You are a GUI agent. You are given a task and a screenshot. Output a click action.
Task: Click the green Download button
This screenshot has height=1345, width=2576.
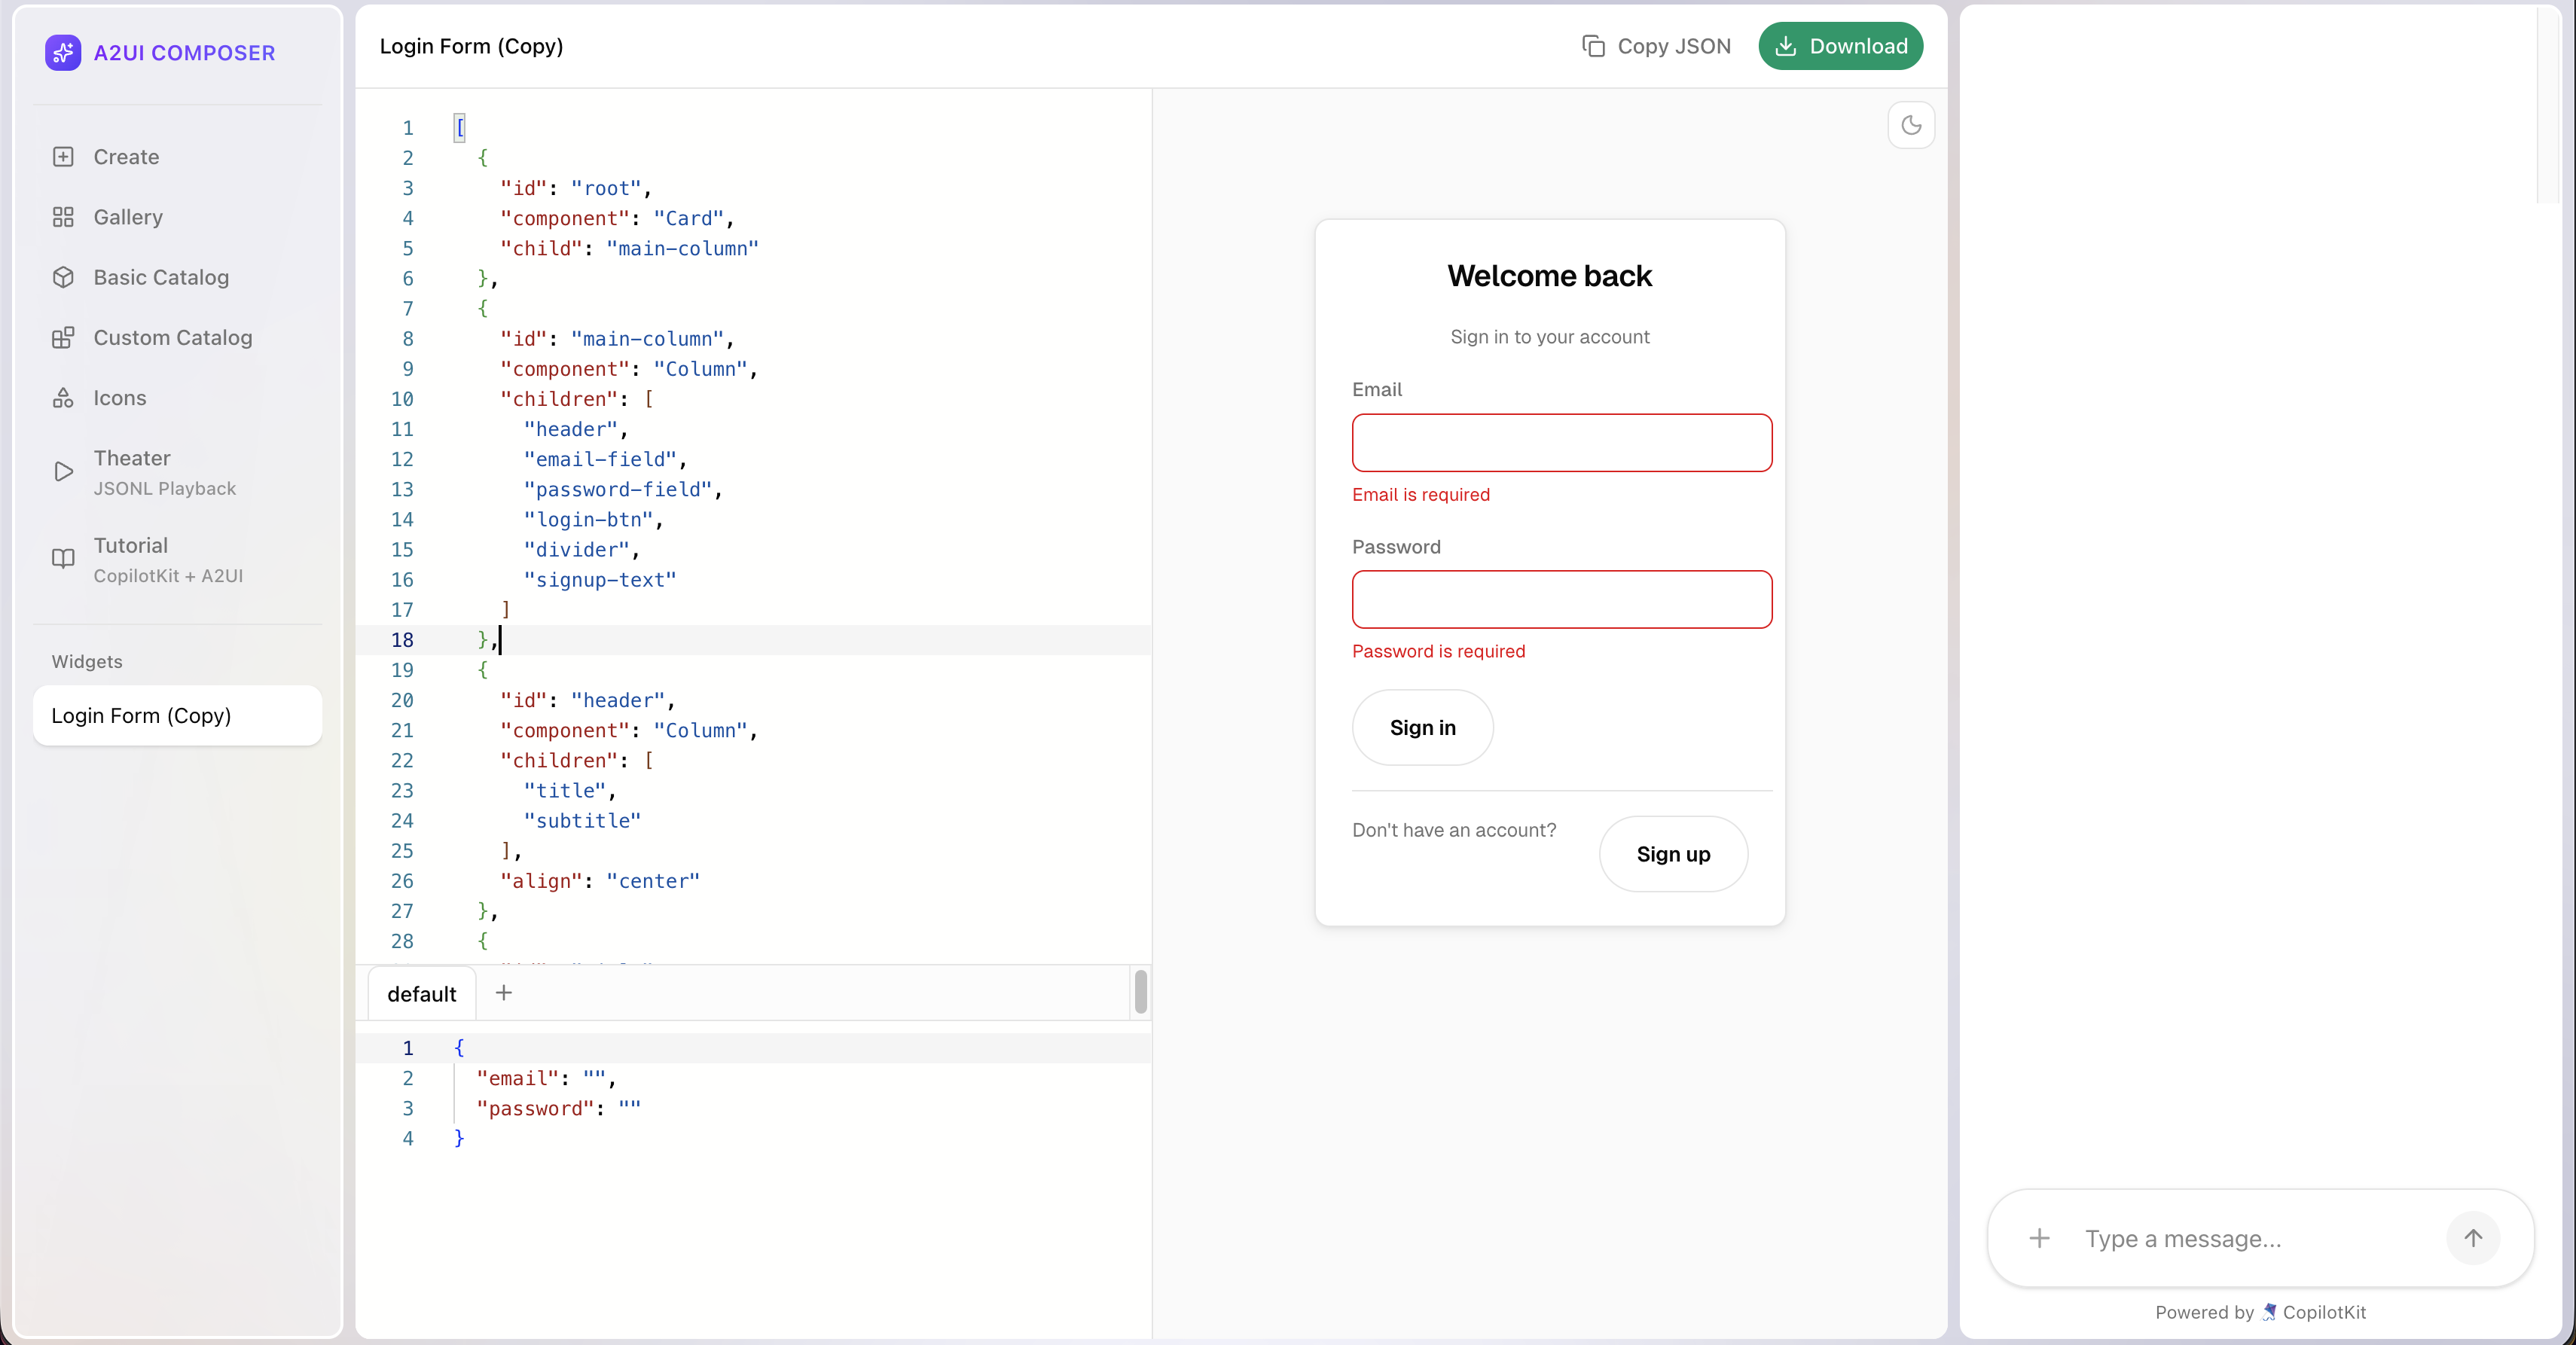(1840, 46)
